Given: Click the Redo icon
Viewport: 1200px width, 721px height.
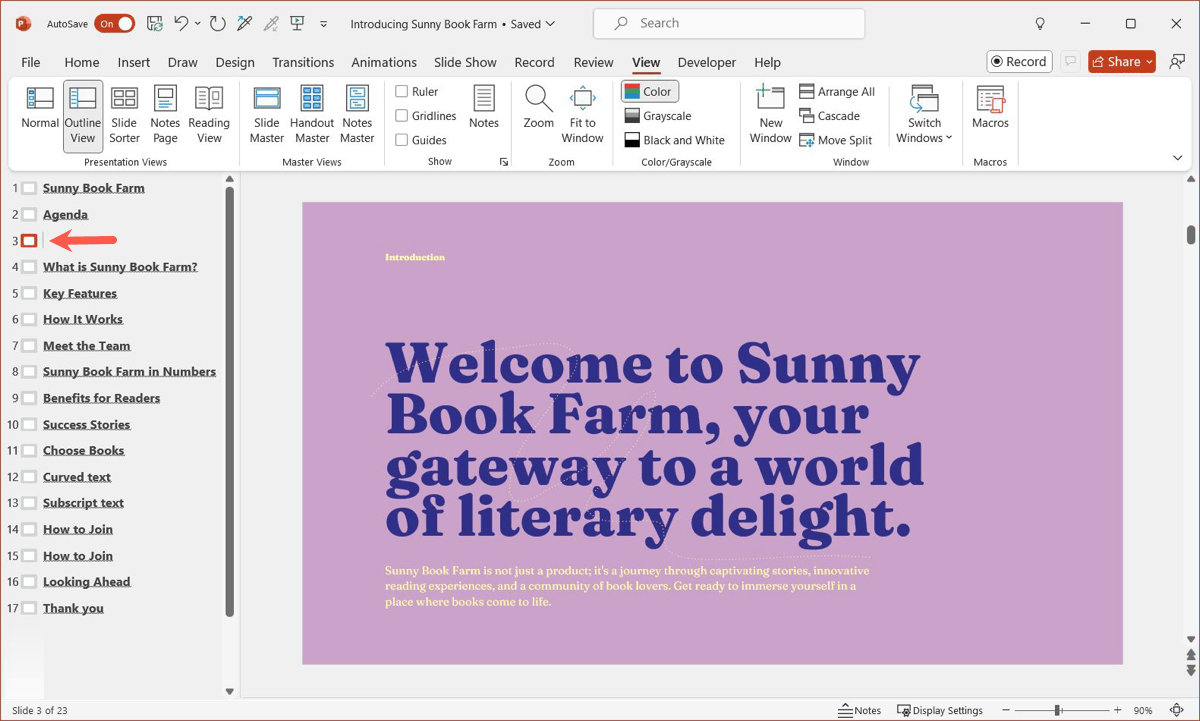Looking at the screenshot, I should 217,23.
